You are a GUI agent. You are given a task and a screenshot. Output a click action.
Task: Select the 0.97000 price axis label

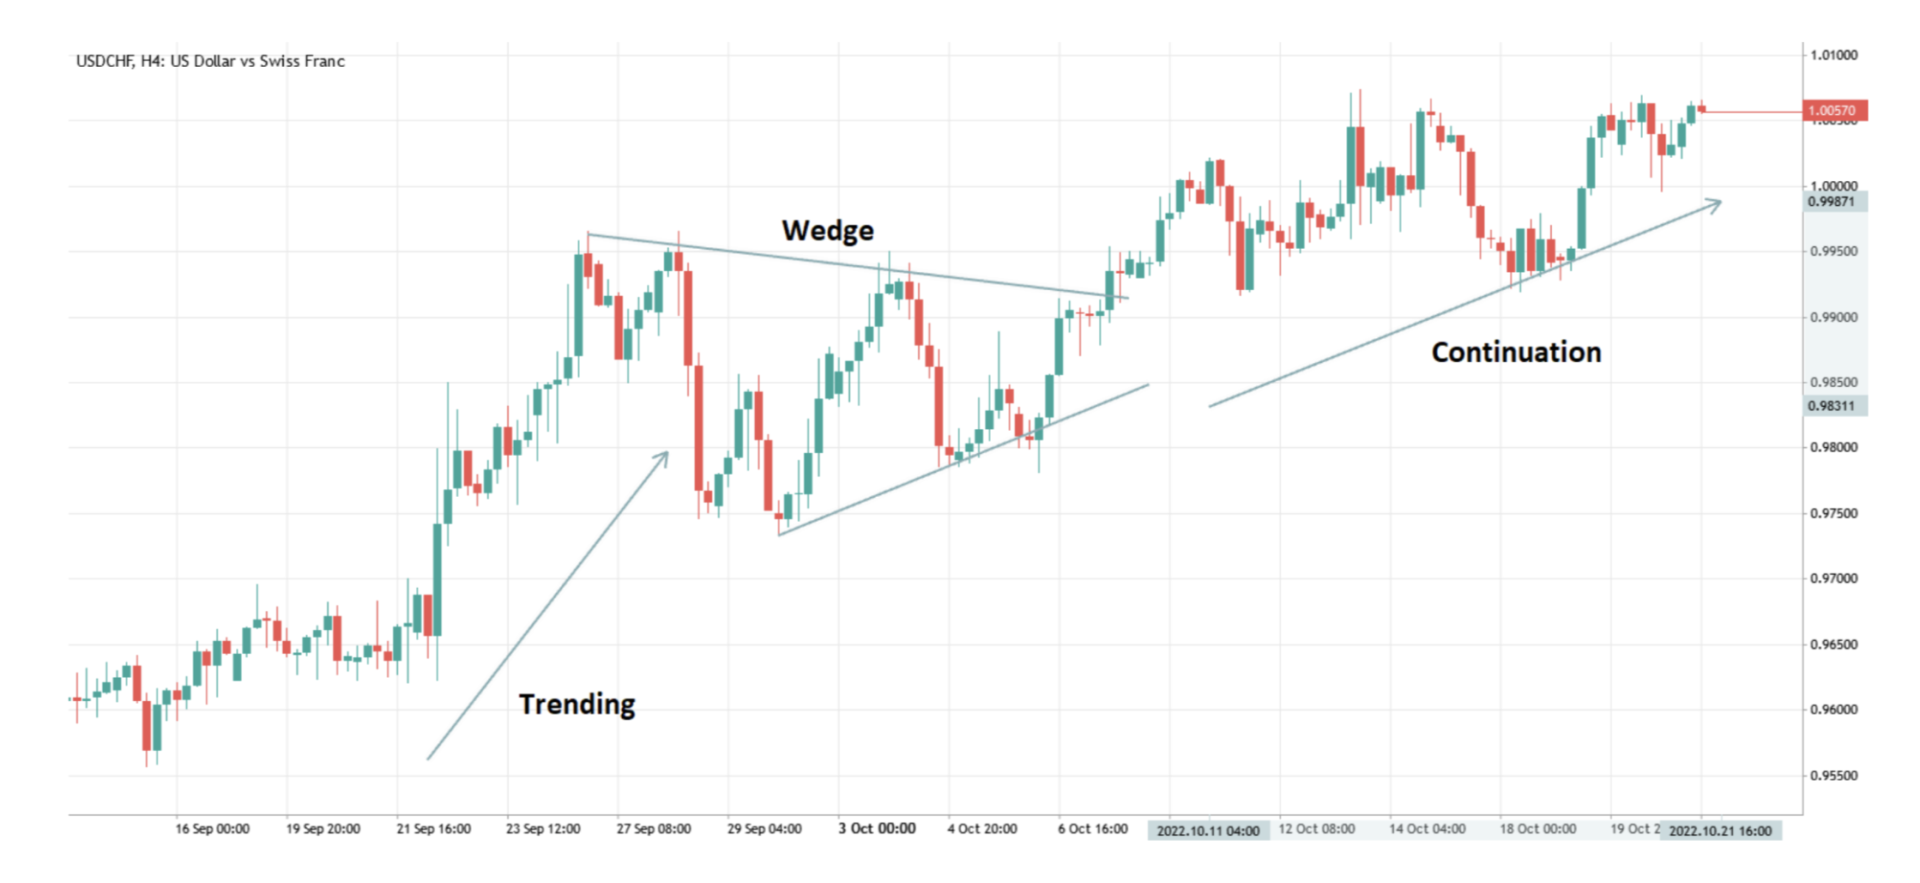pos(1834,579)
